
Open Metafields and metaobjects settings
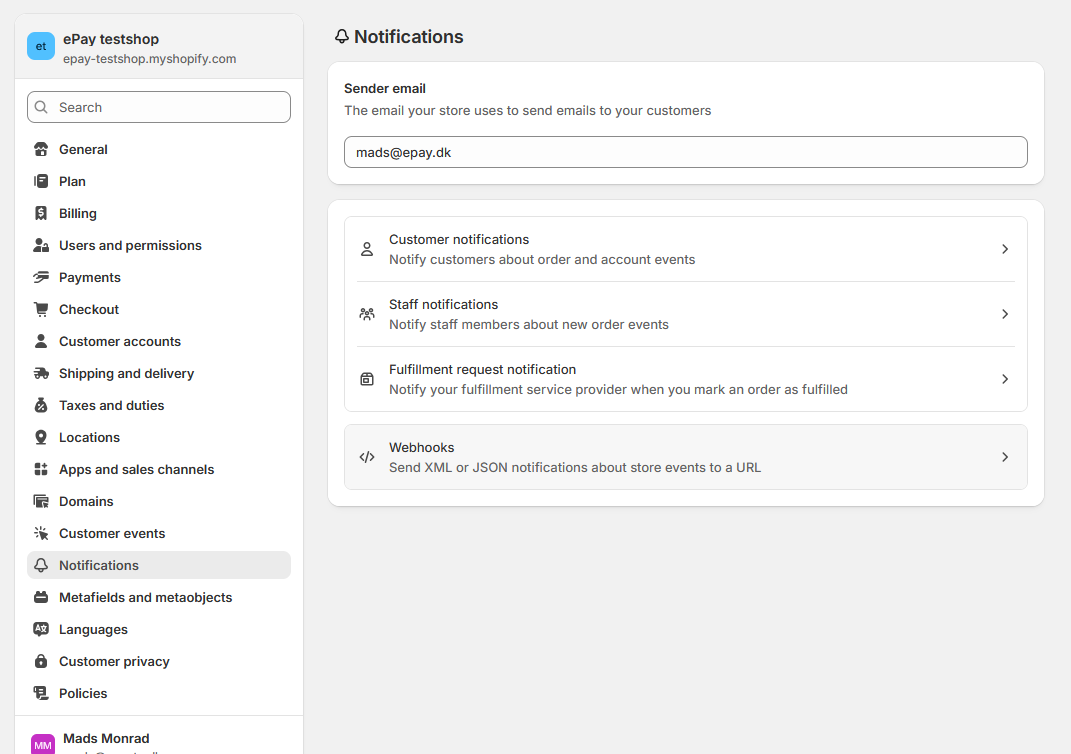[145, 597]
